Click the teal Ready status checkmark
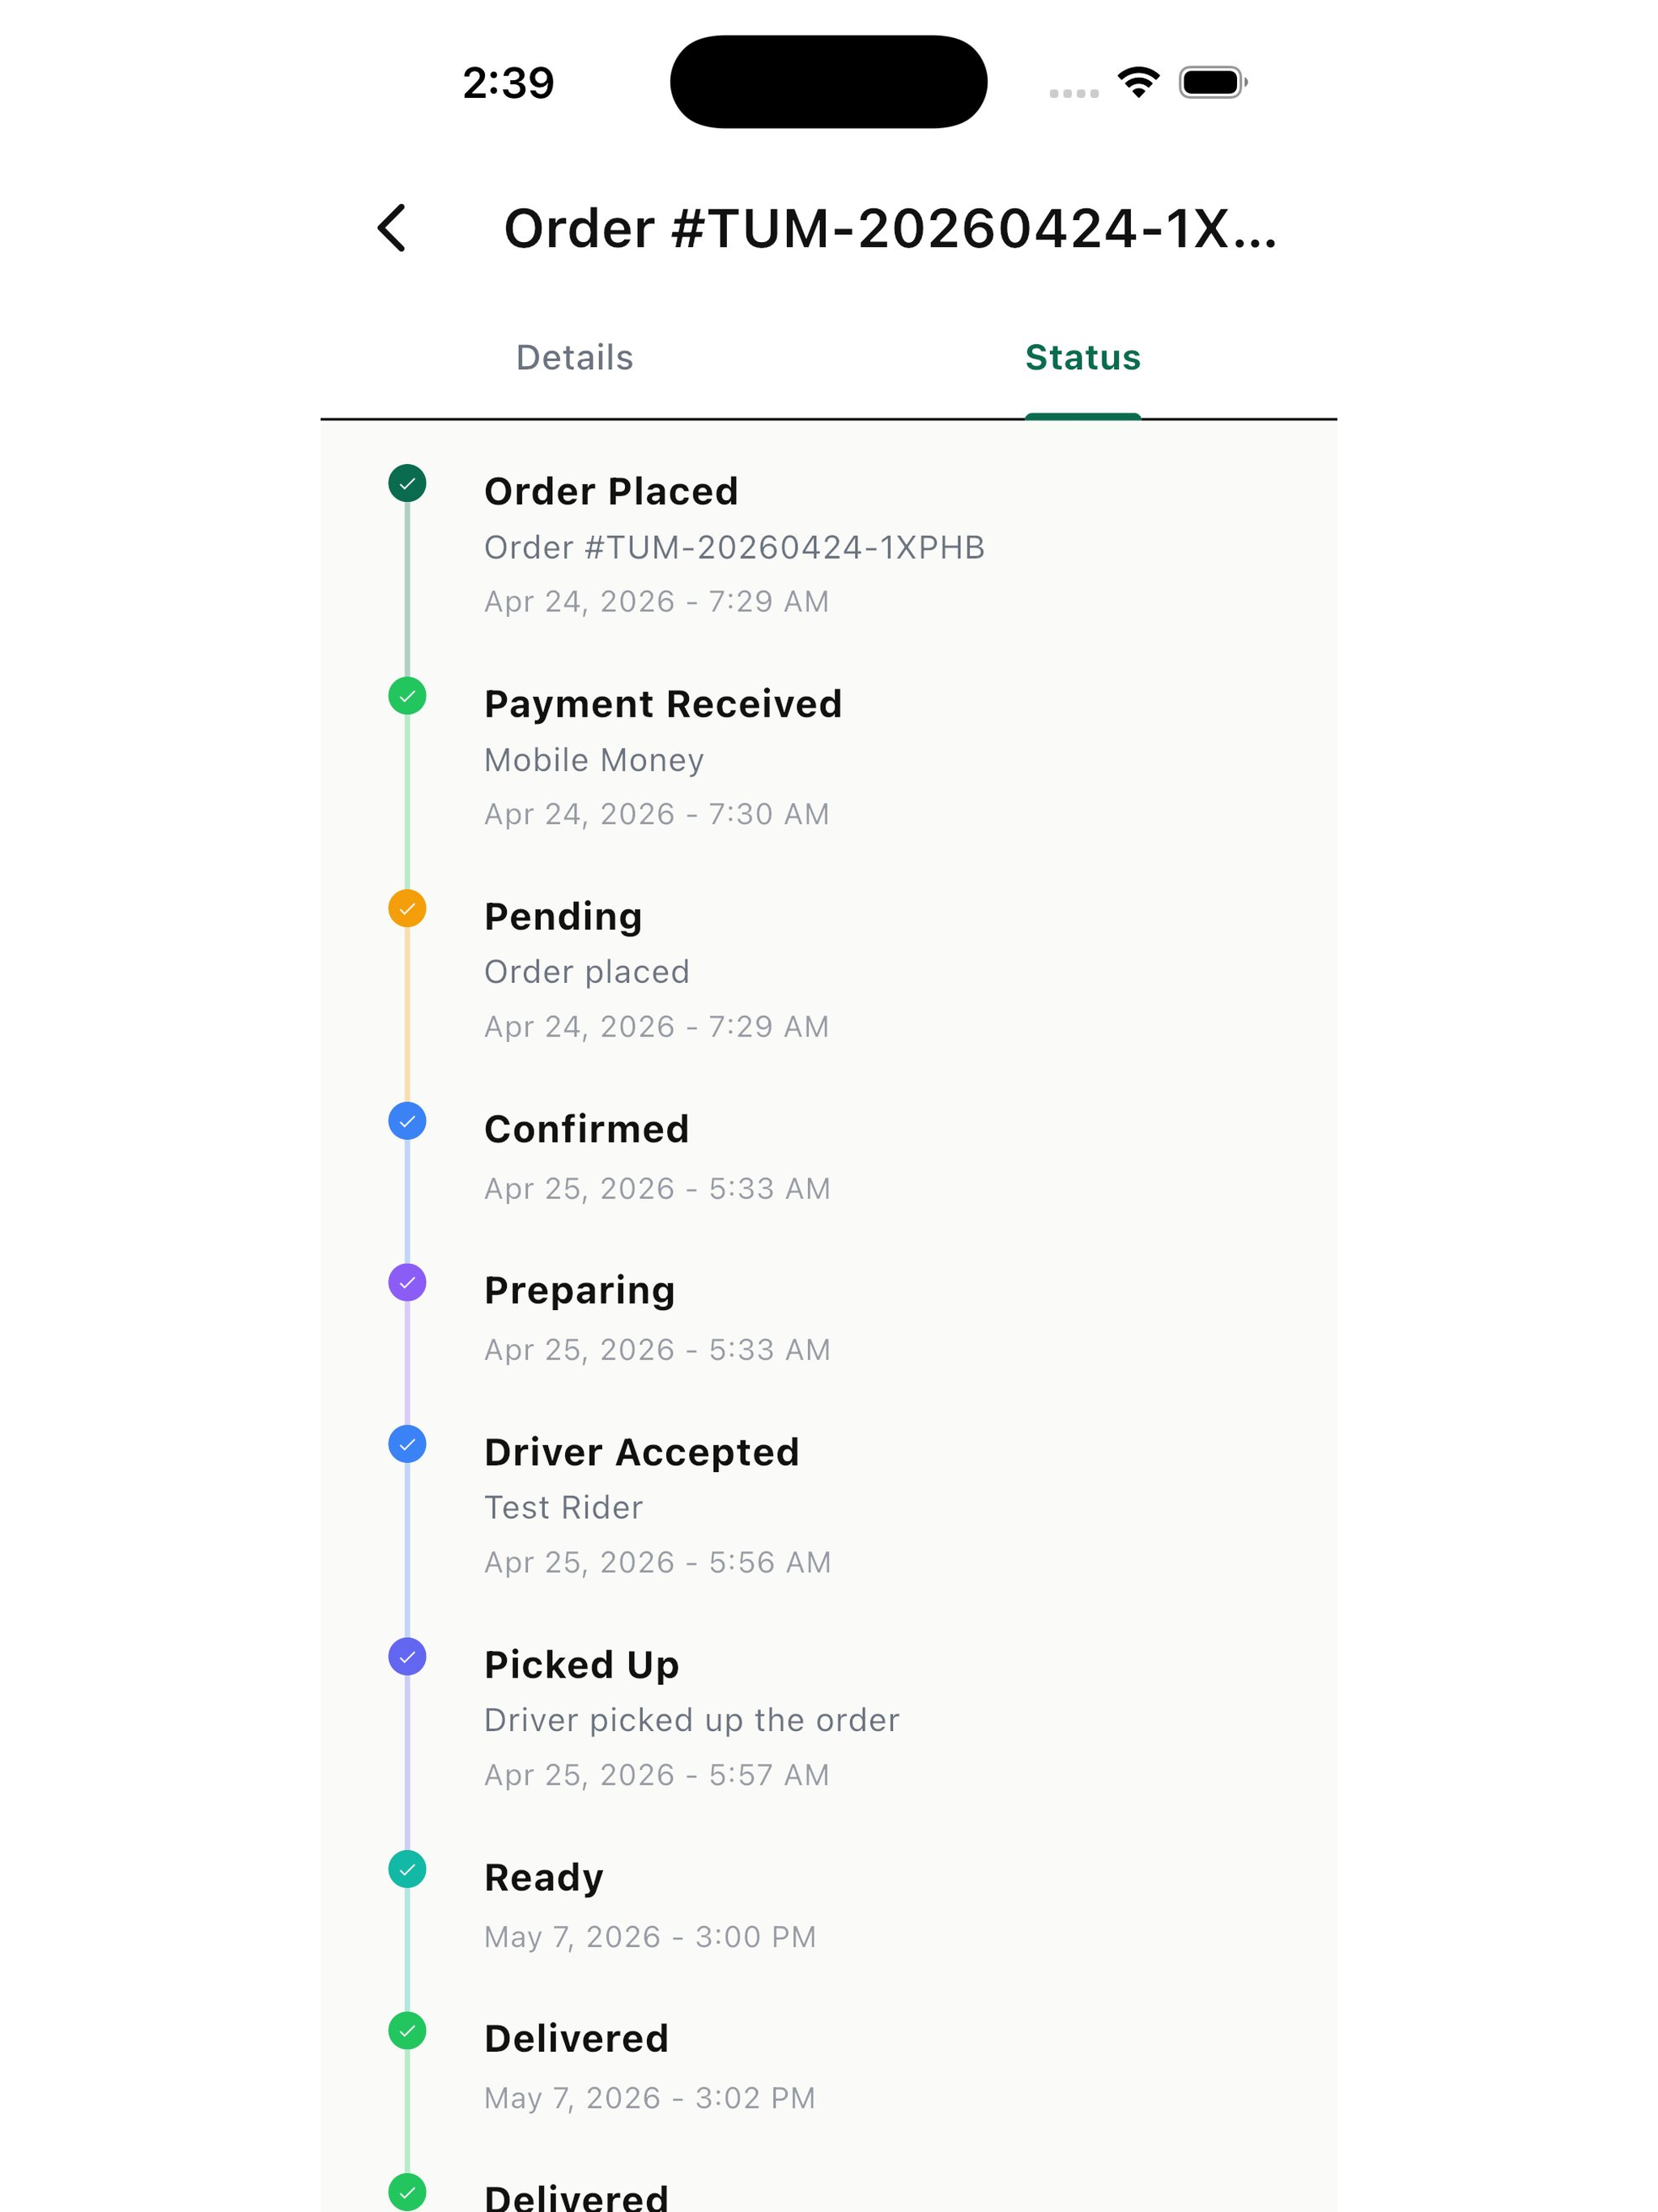The width and height of the screenshot is (1658, 2212). 407,1869
